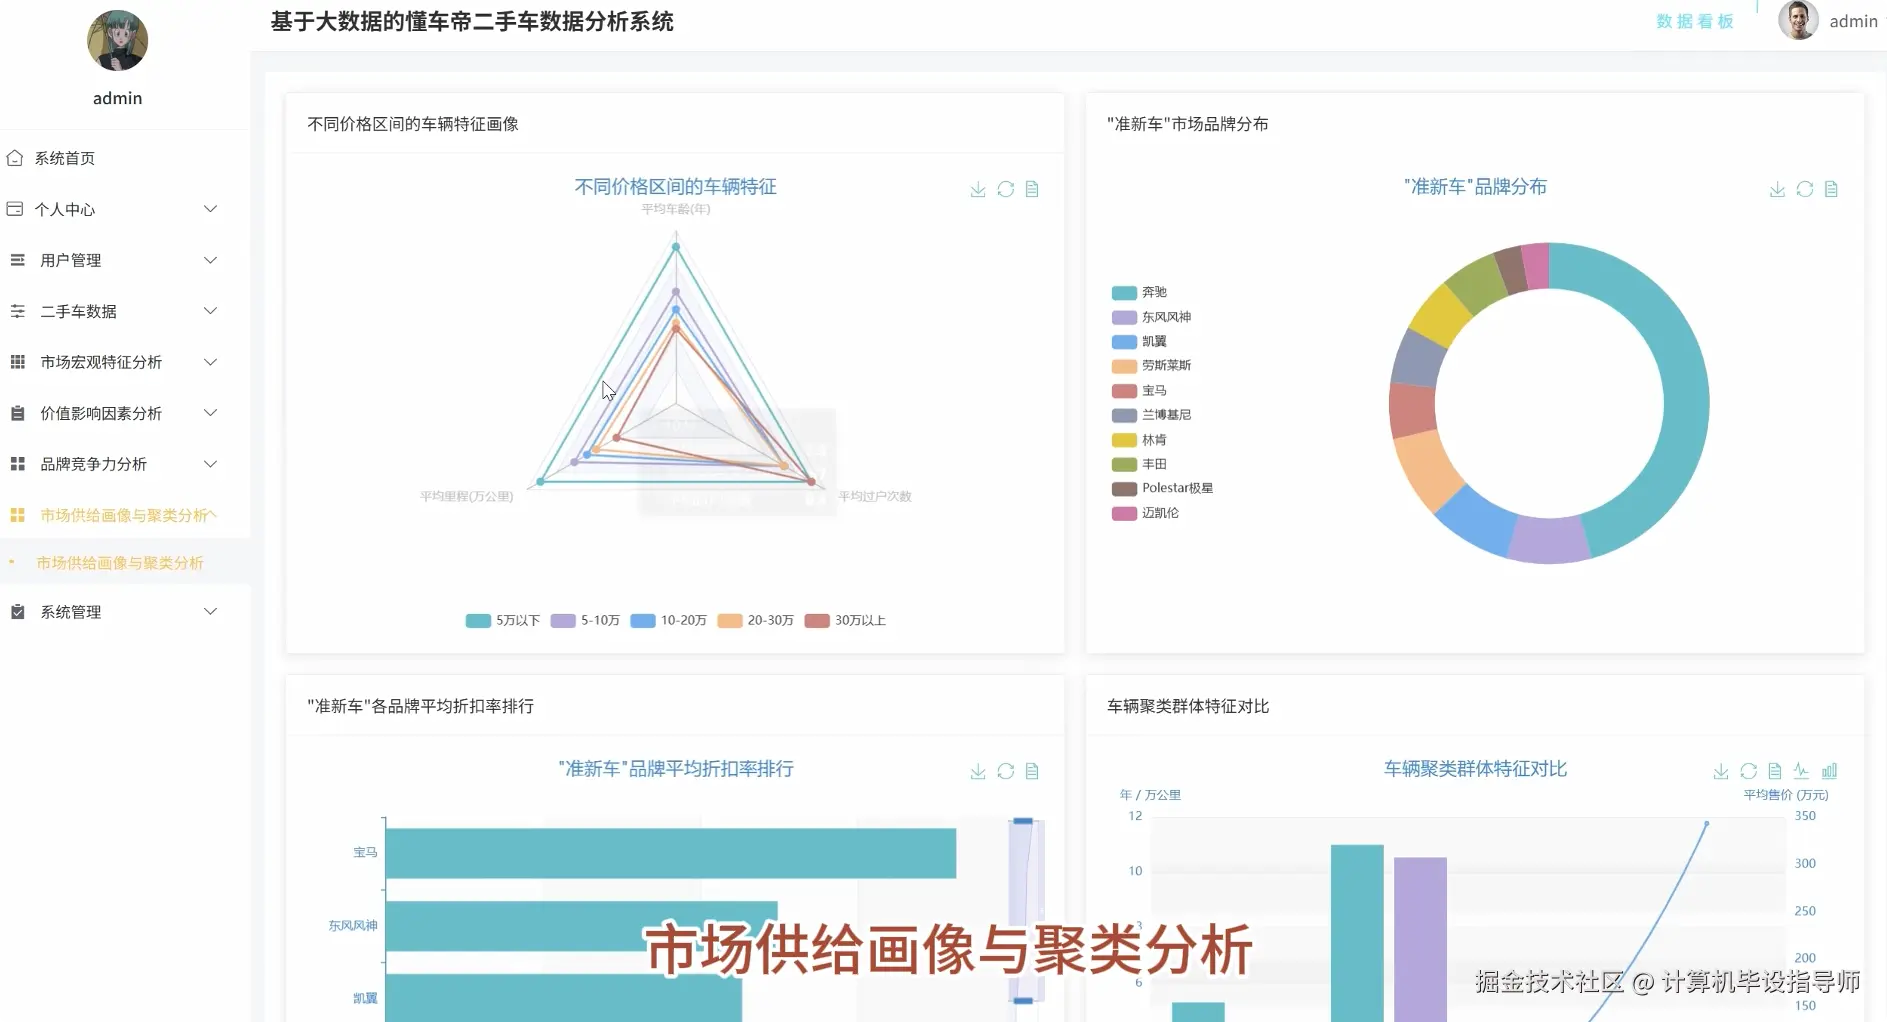Switch cluster chart to bar type

tap(1829, 771)
